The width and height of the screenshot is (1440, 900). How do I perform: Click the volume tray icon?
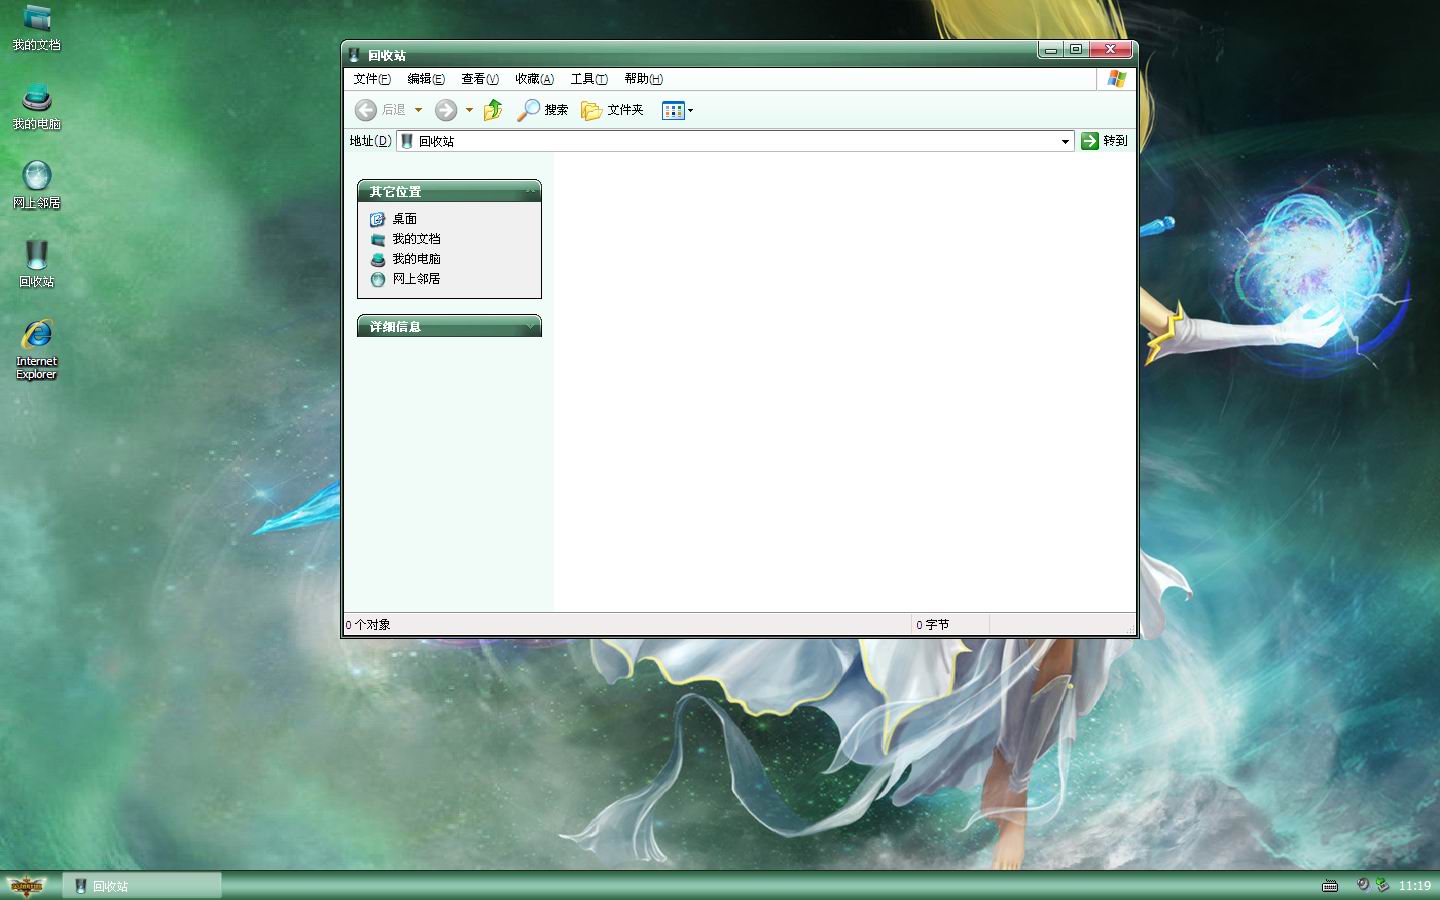point(1362,884)
